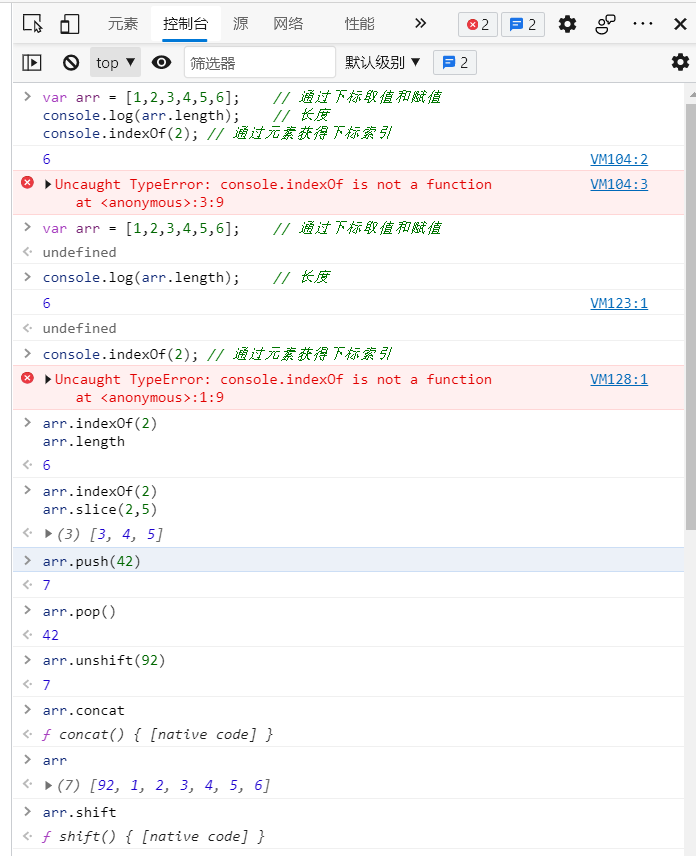The width and height of the screenshot is (696, 856).
Task: Open the three-dot customize menu
Action: [643, 24]
